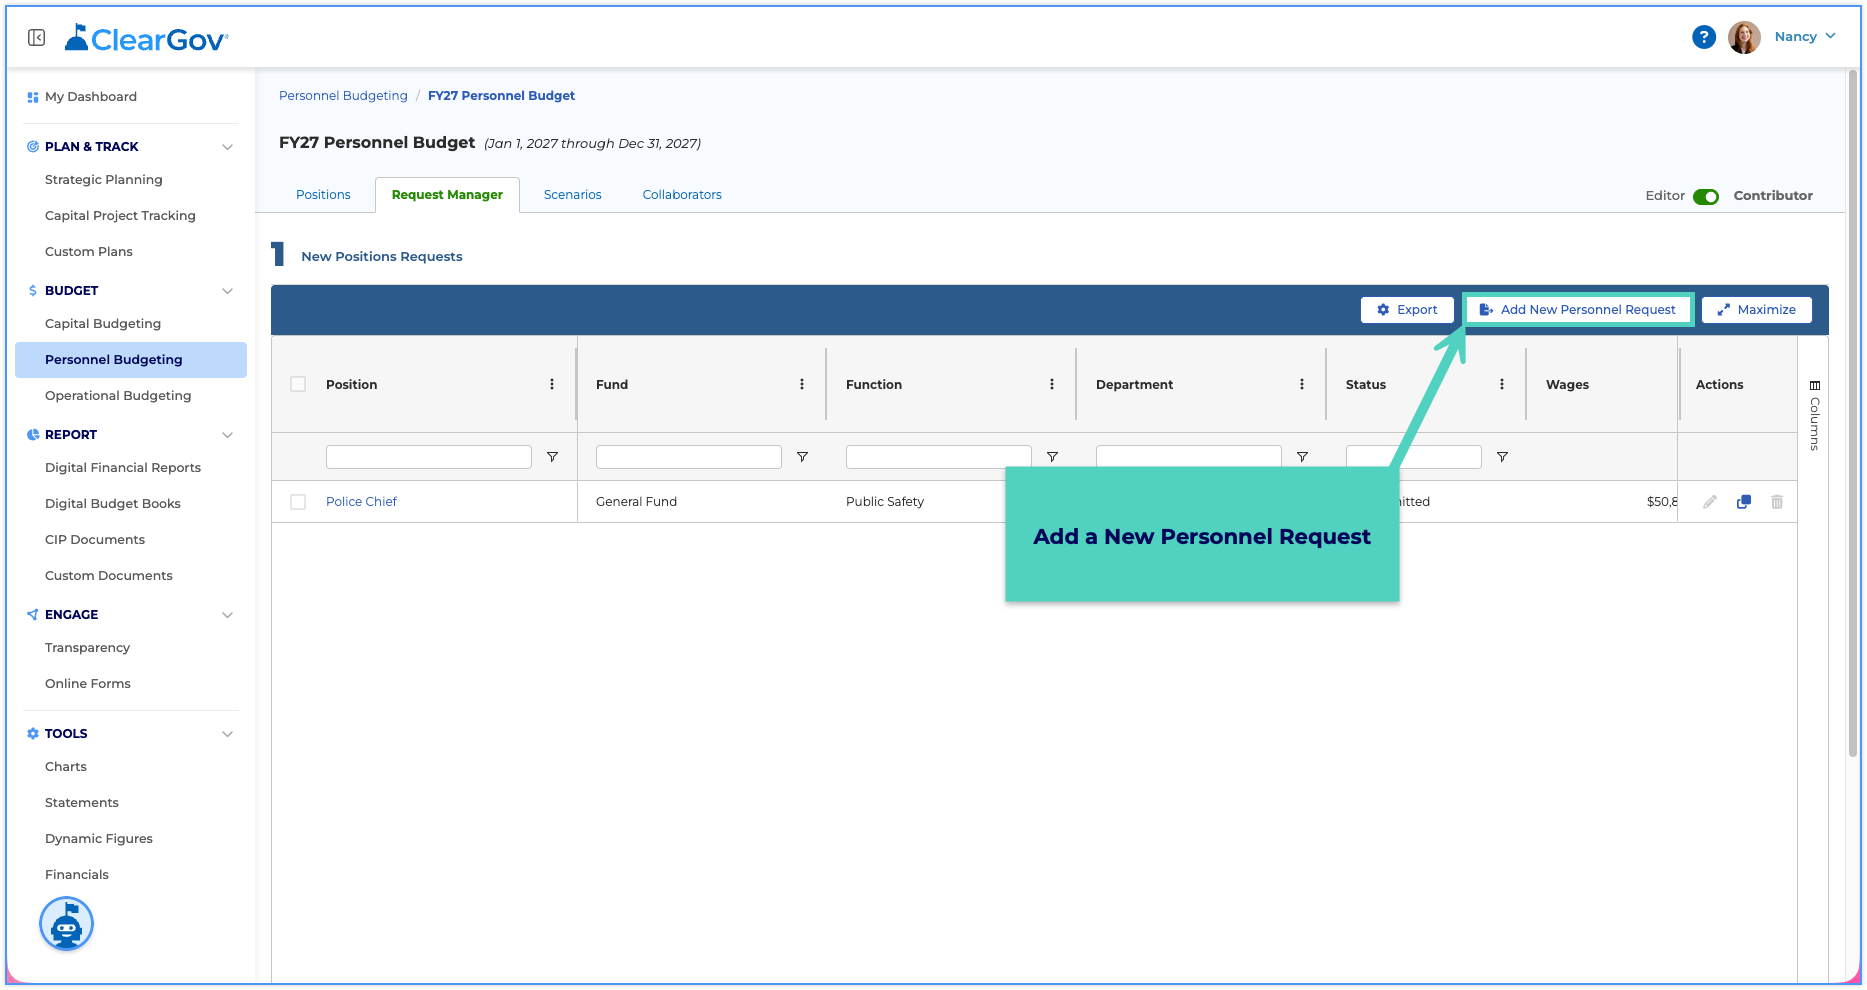
Task: Click the Fund filter funnel icon
Action: pos(802,457)
